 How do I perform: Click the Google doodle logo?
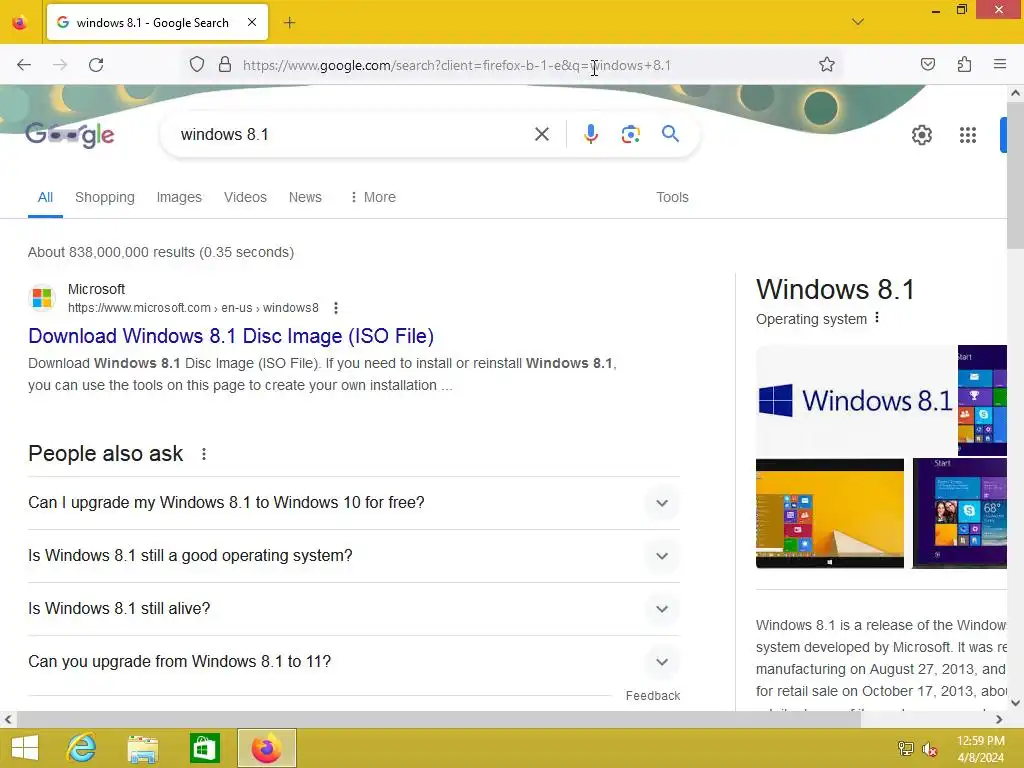(70, 135)
